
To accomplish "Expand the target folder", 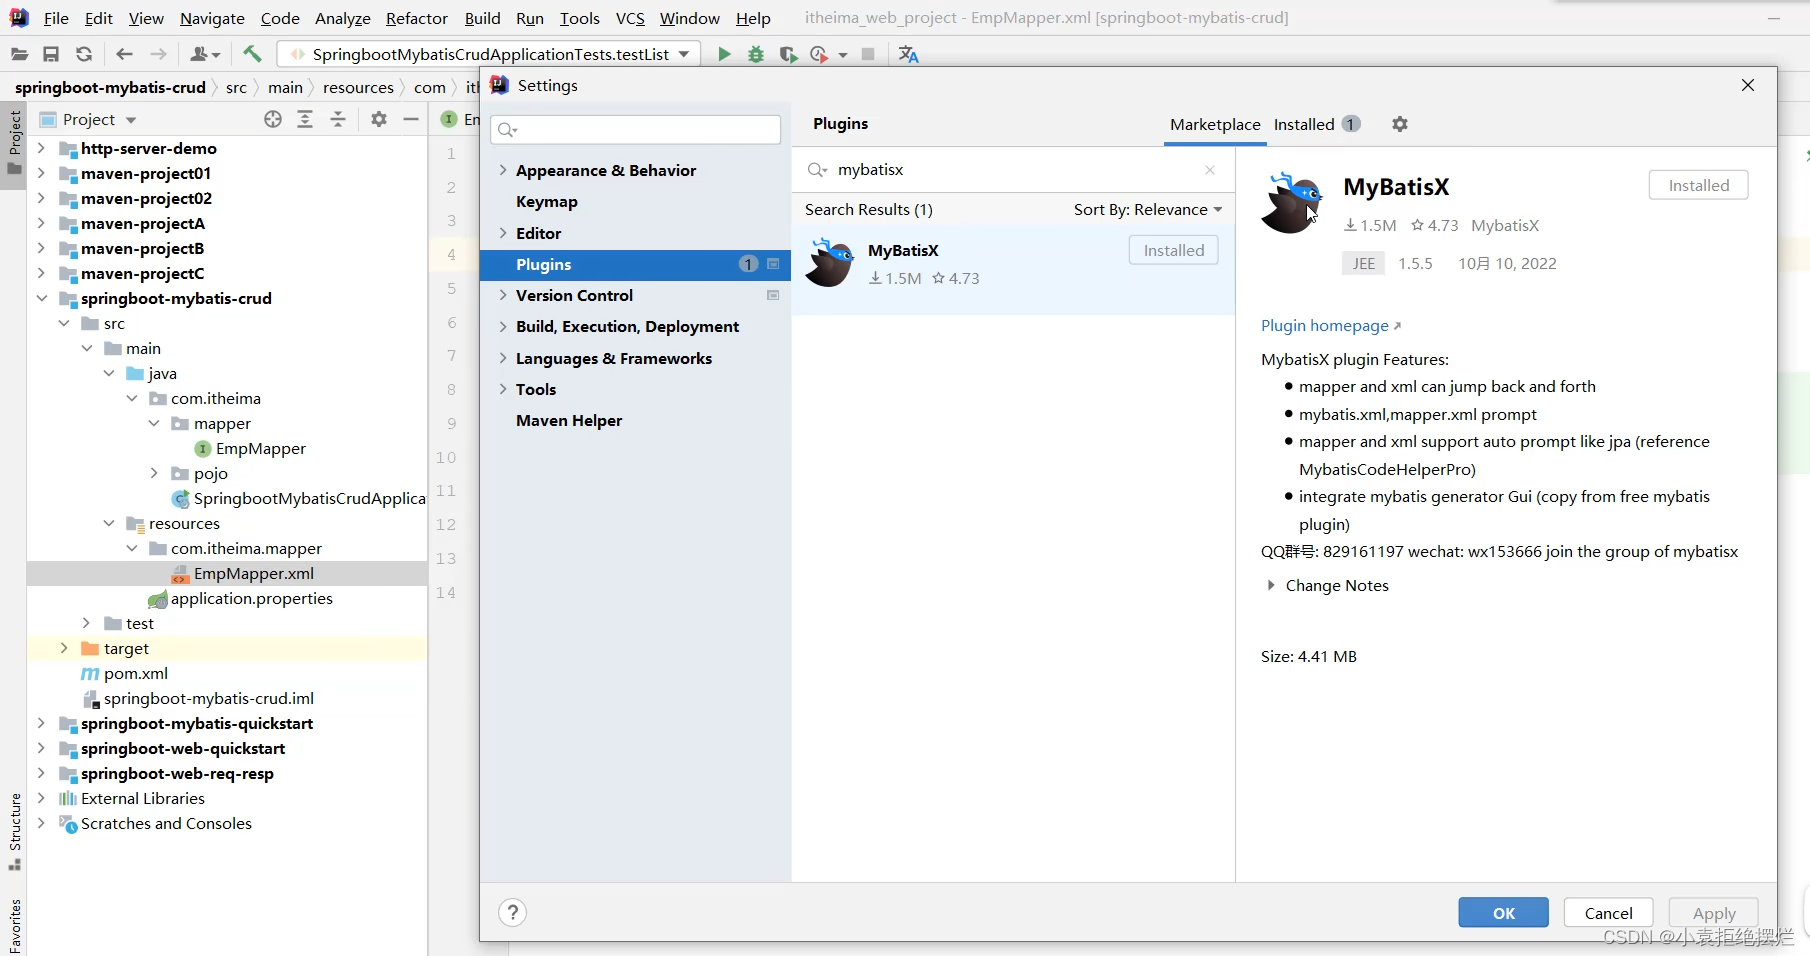I will pyautogui.click(x=64, y=648).
